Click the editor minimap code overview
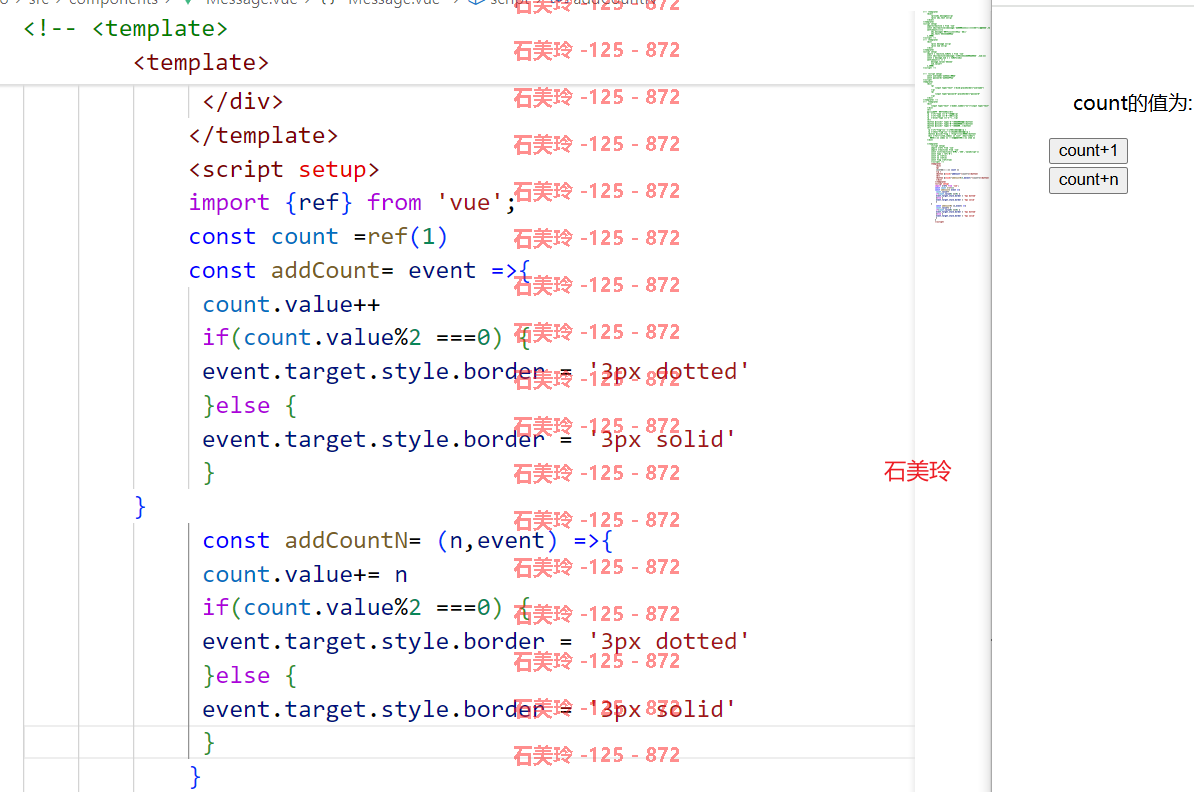The image size is (1194, 792). pyautogui.click(x=956, y=116)
